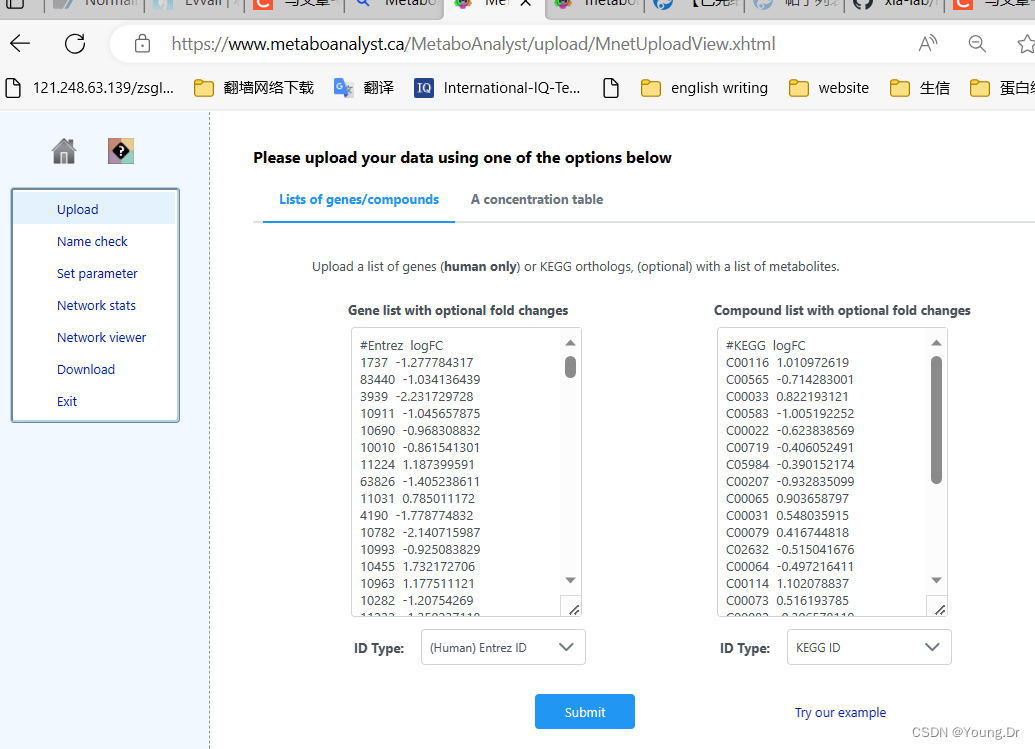Submit the uploaded gene and compound lists

pos(584,711)
